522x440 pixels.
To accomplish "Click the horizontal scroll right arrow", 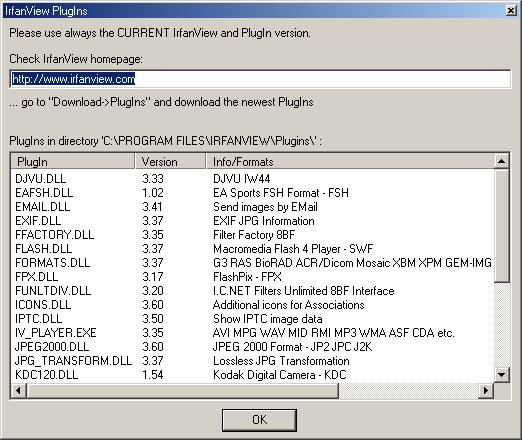I will [486, 390].
